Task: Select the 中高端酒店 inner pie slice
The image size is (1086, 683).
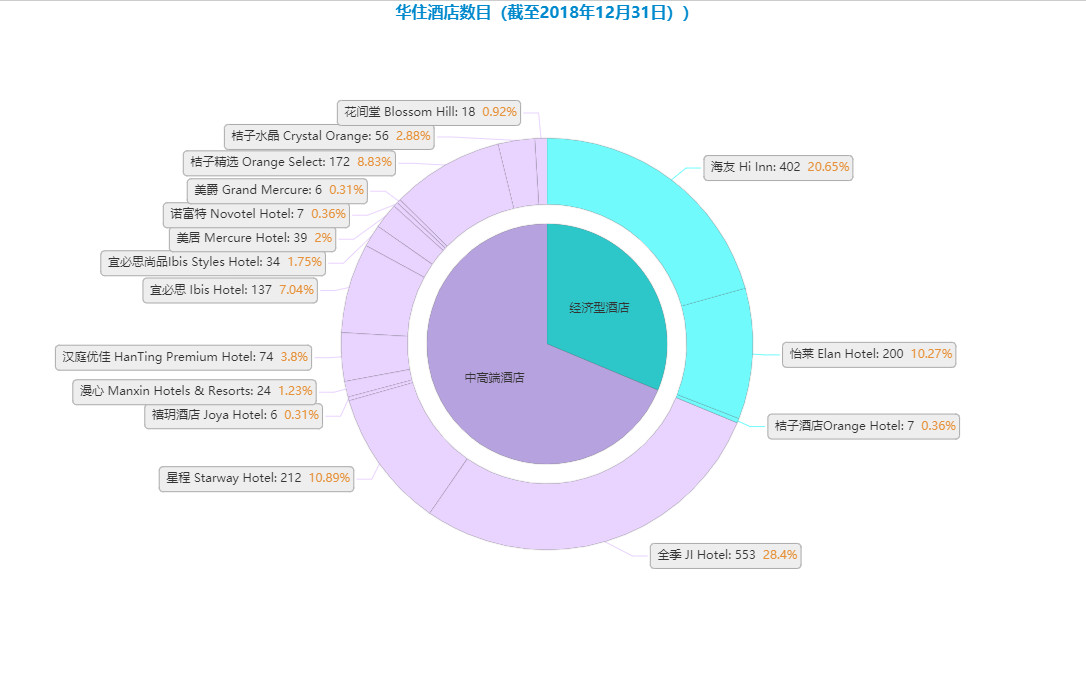Action: coord(495,378)
